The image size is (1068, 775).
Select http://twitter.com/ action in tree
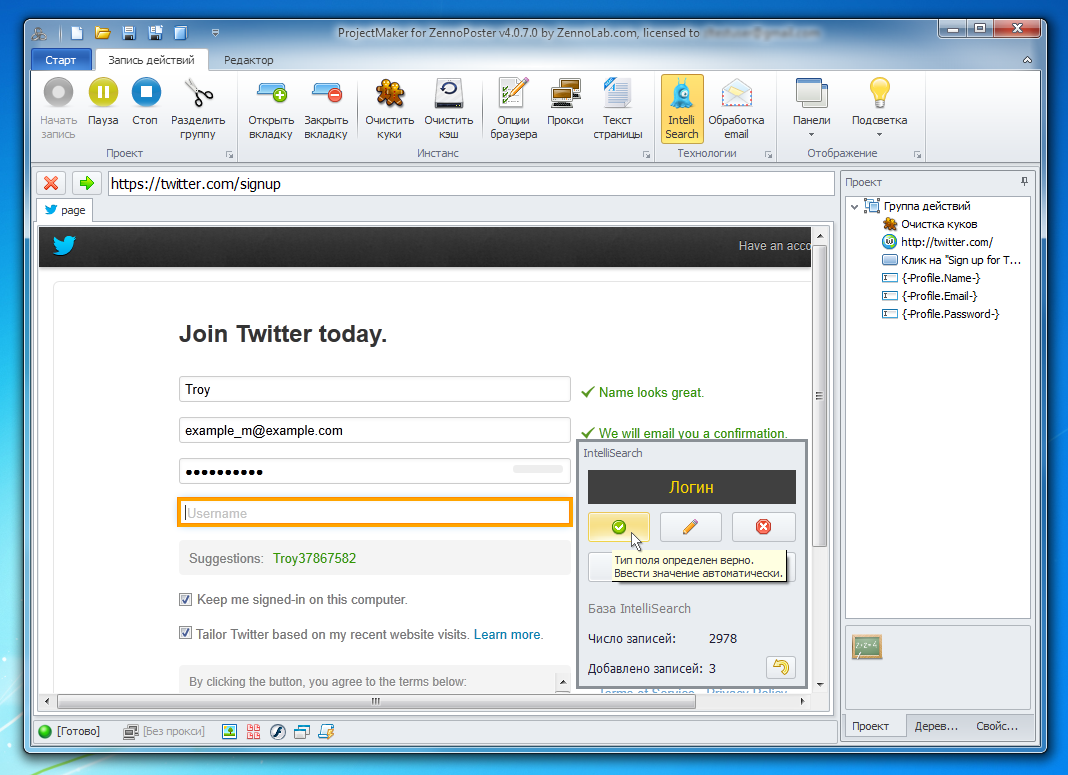coord(937,242)
